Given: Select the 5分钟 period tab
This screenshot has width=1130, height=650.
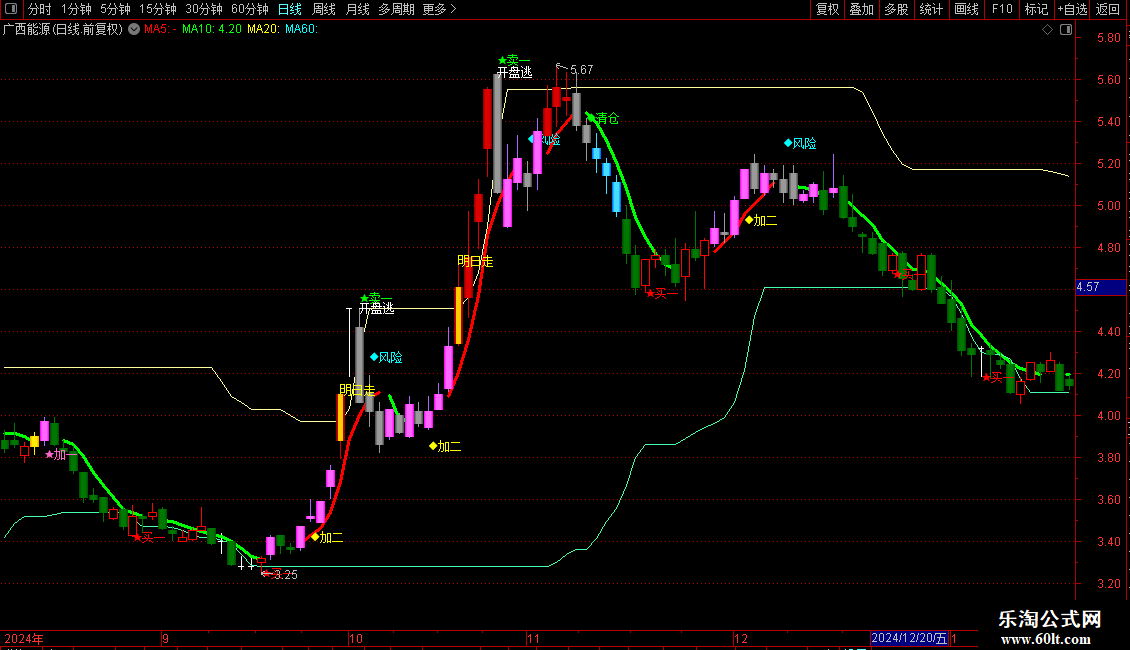Looking at the screenshot, I should [115, 9].
